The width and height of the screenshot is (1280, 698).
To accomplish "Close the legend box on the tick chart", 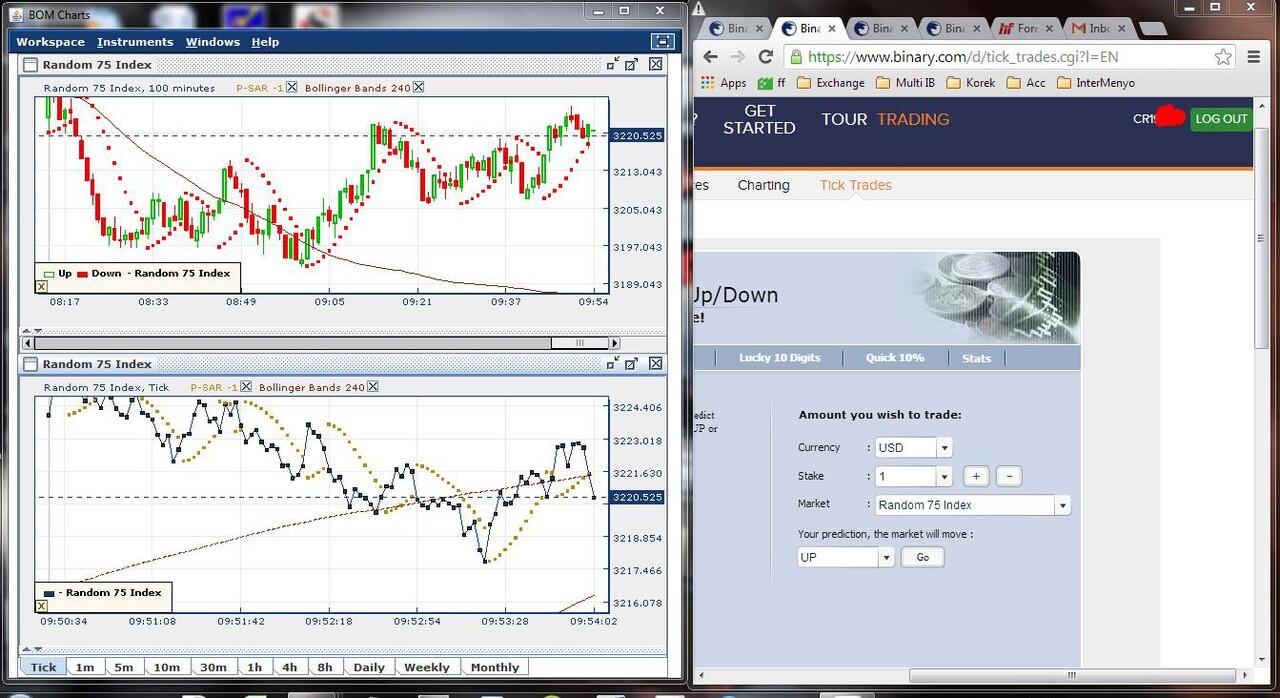I will pyautogui.click(x=41, y=606).
